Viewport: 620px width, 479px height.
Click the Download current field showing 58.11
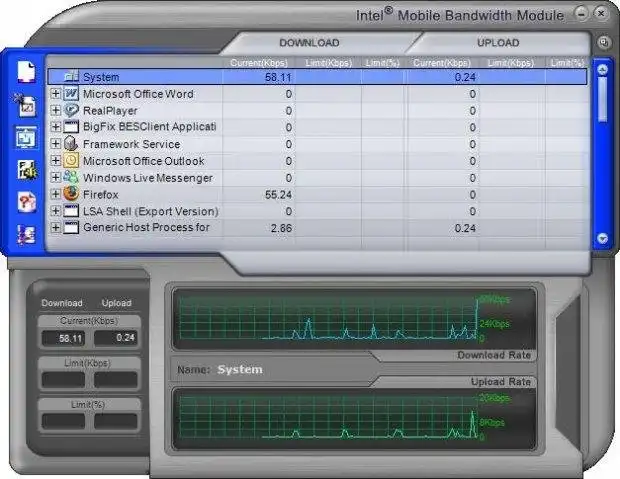point(63,338)
